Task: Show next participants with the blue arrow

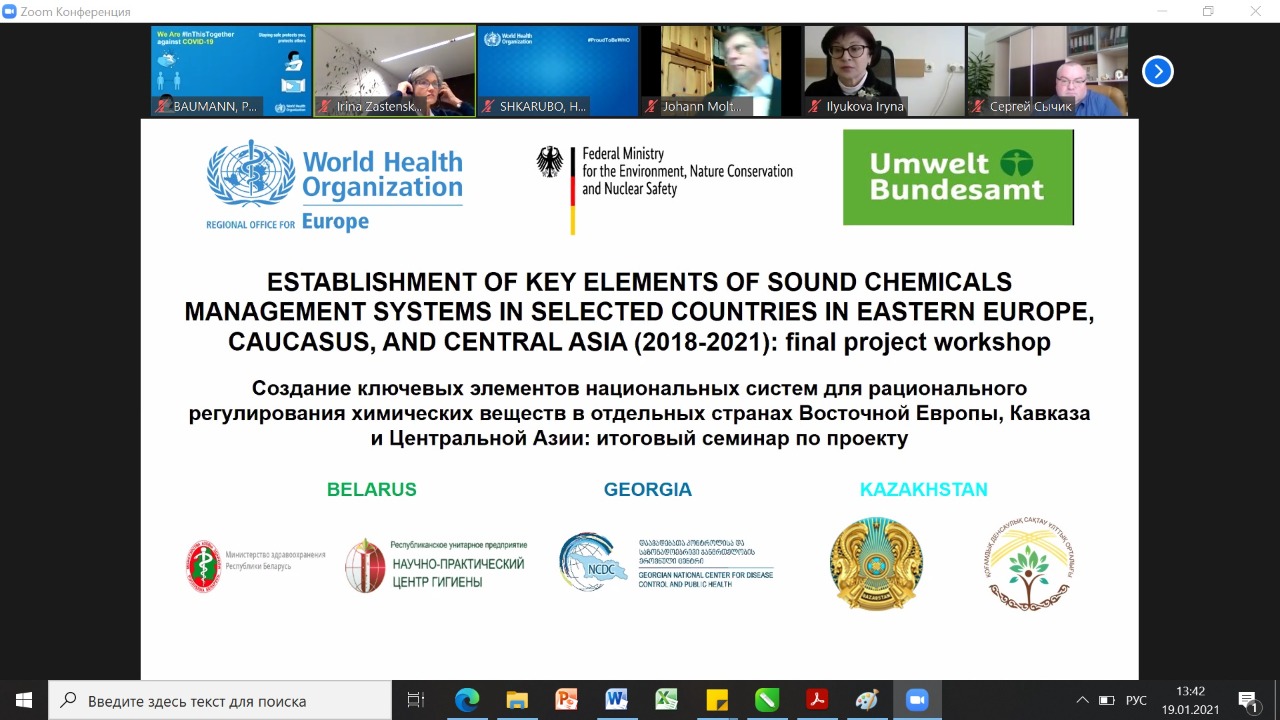Action: pyautogui.click(x=1157, y=71)
